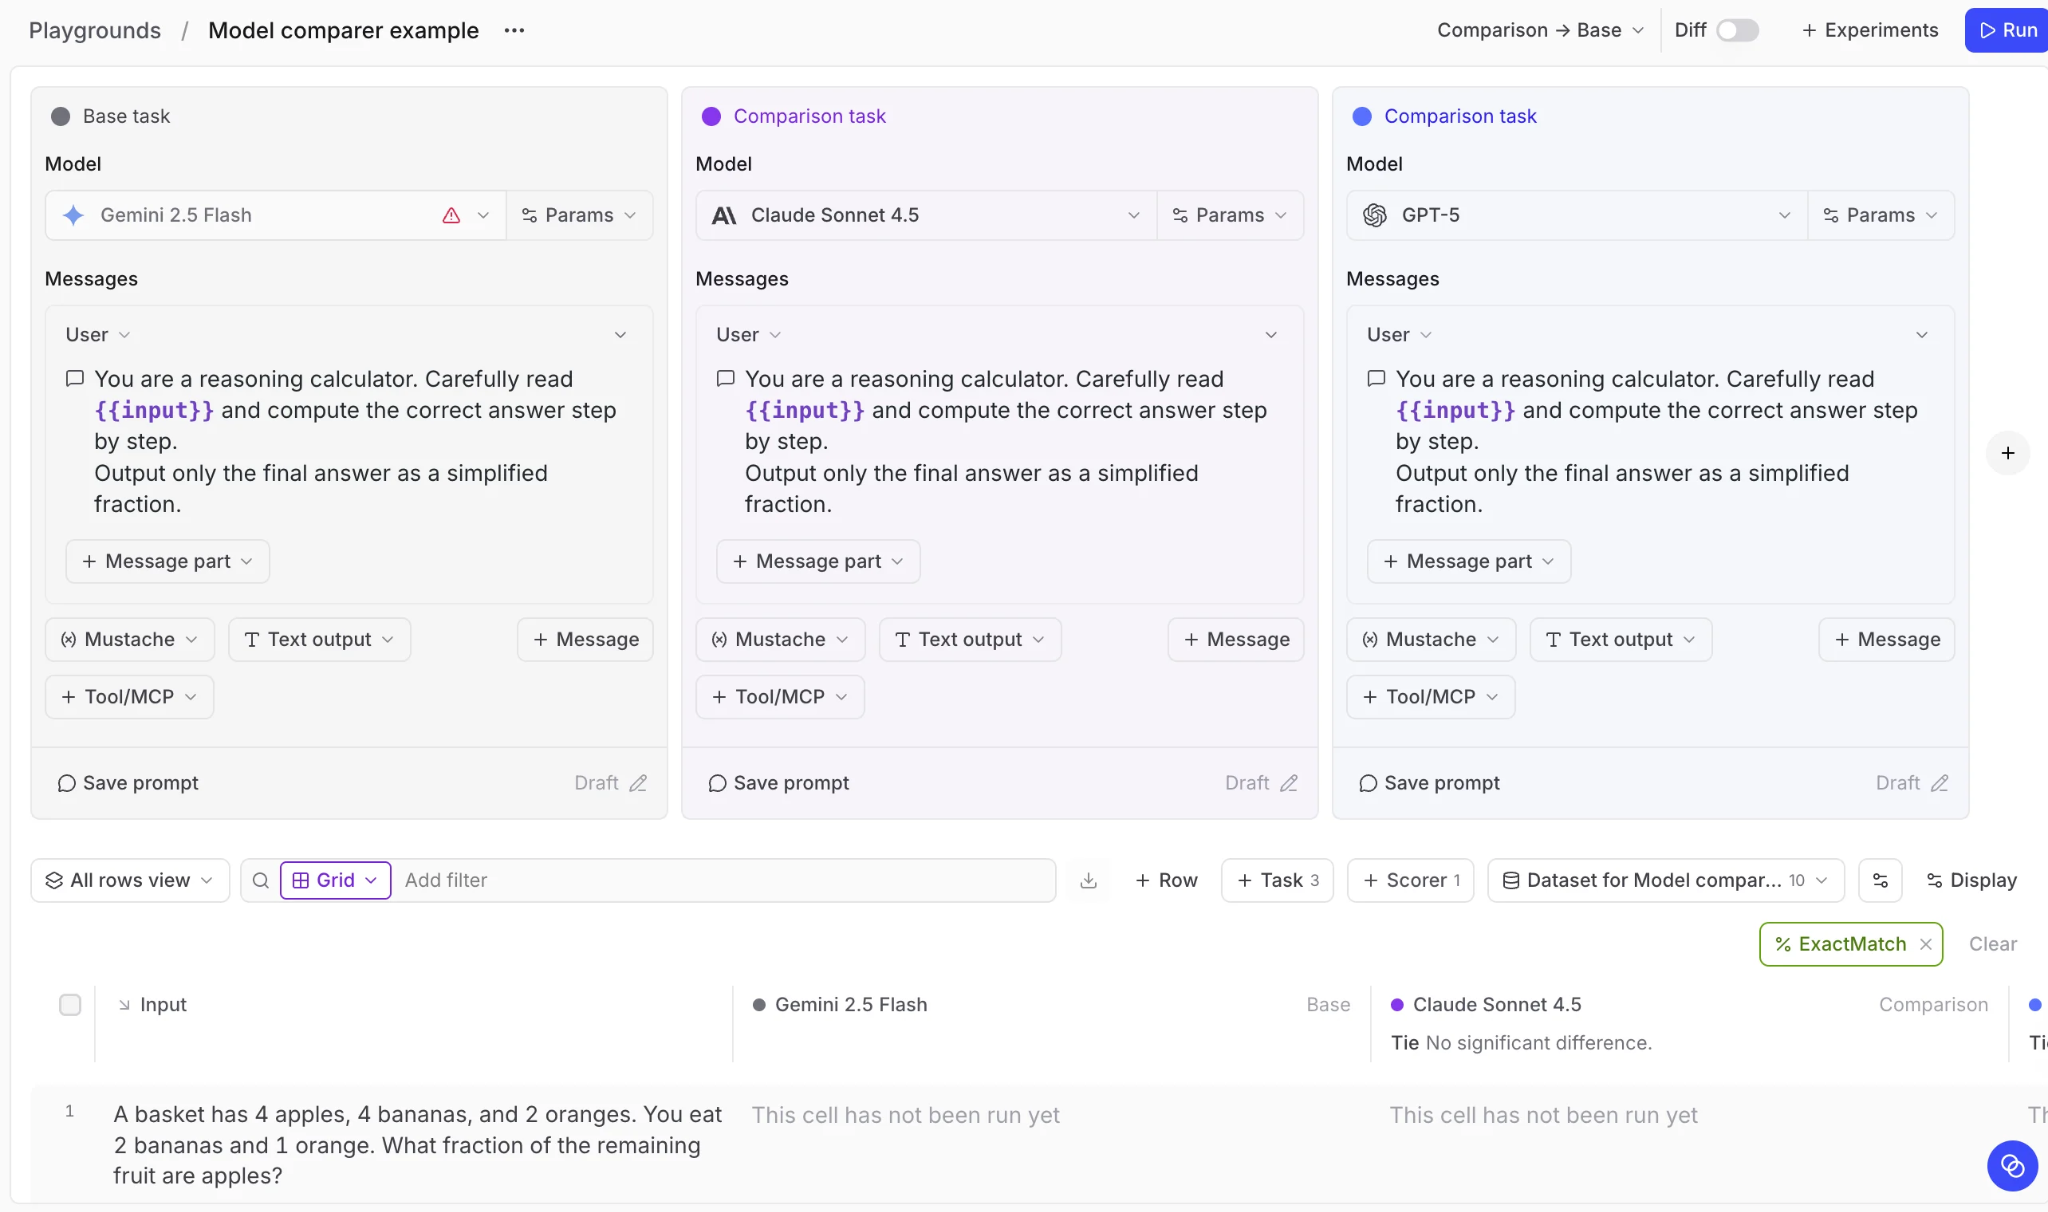
Task: Click the OpenAI logo in GPT-5 model selector
Action: click(1375, 215)
